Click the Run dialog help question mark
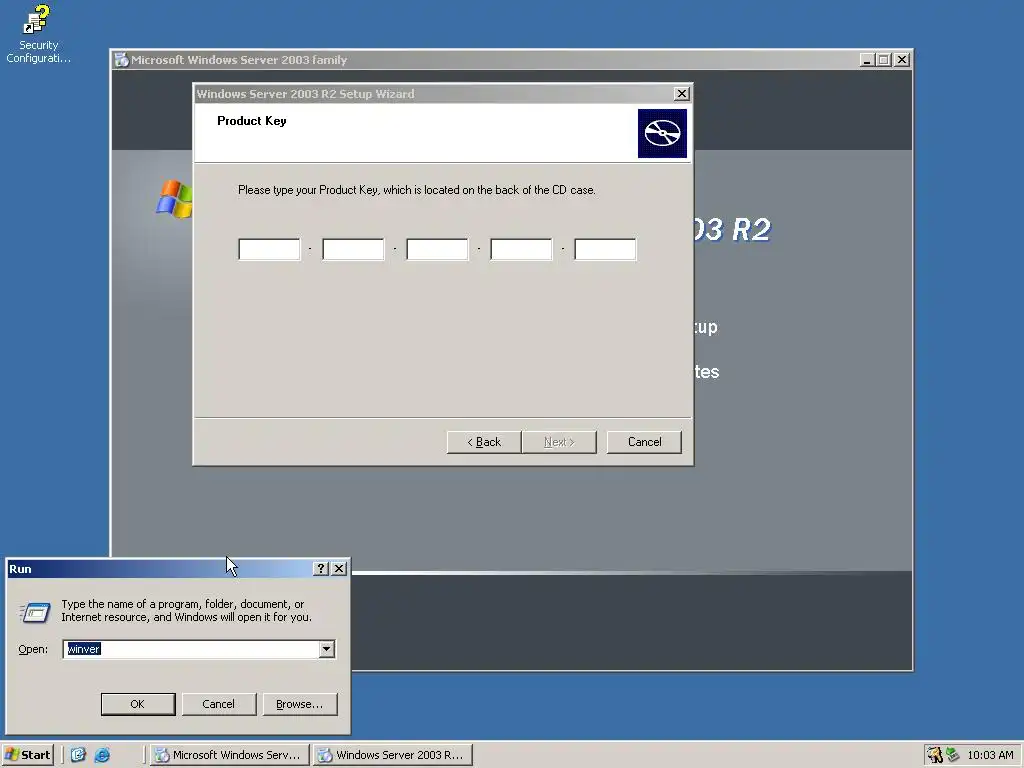Viewport: 1024px width, 768px height. (320, 569)
